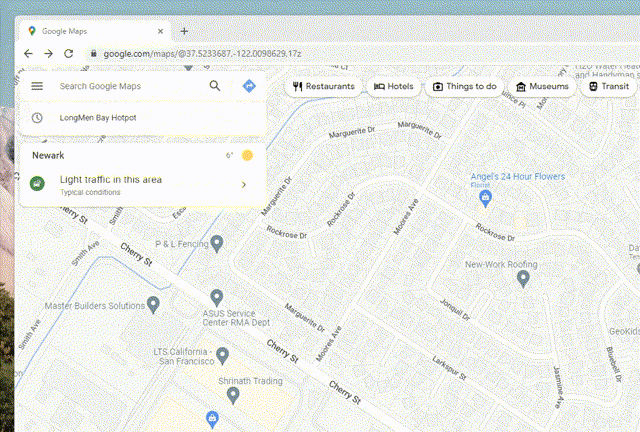Viewport: 640px width, 432px height.
Task: Click the Search Google Maps input field
Action: click(130, 86)
